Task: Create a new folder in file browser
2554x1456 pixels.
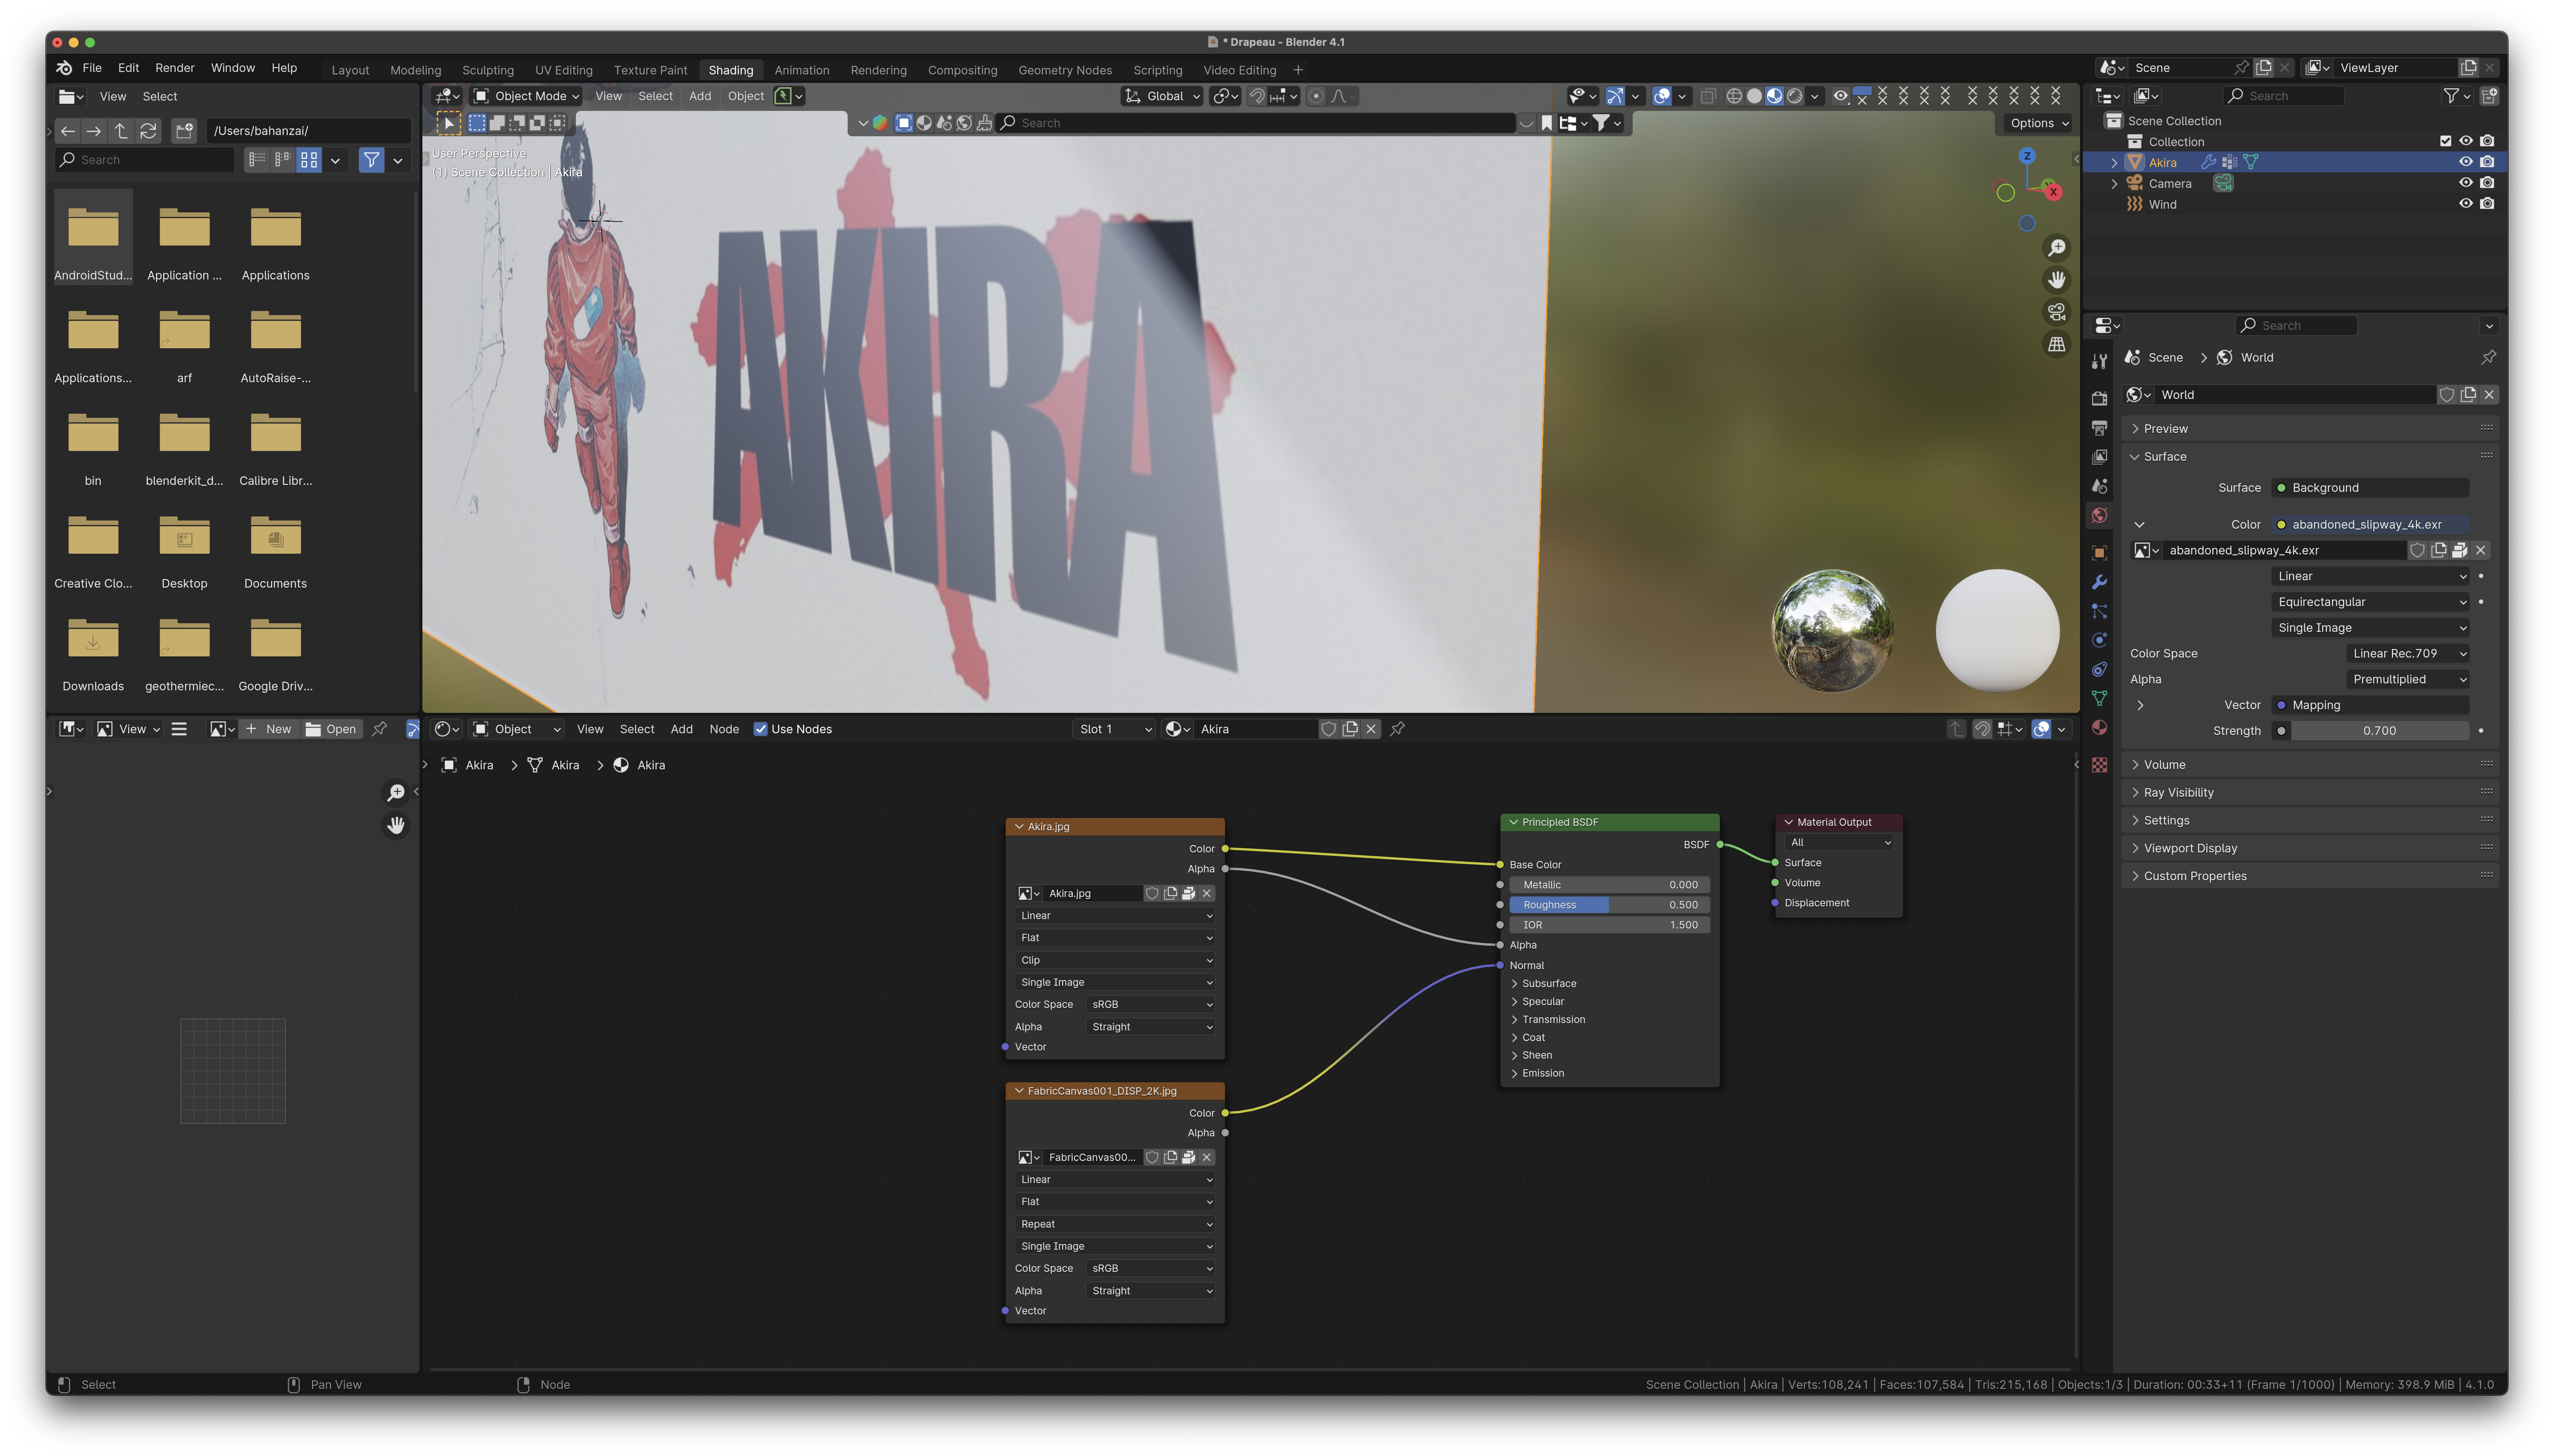Action: click(184, 131)
